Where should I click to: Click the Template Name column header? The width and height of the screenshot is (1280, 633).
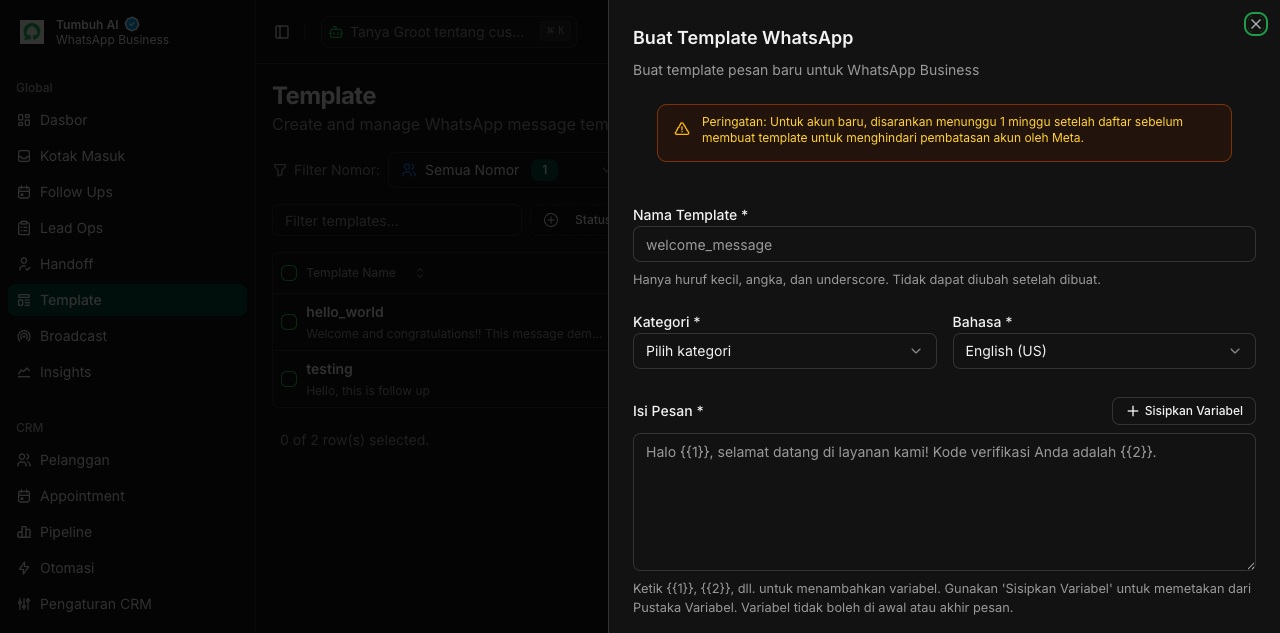click(x=351, y=273)
